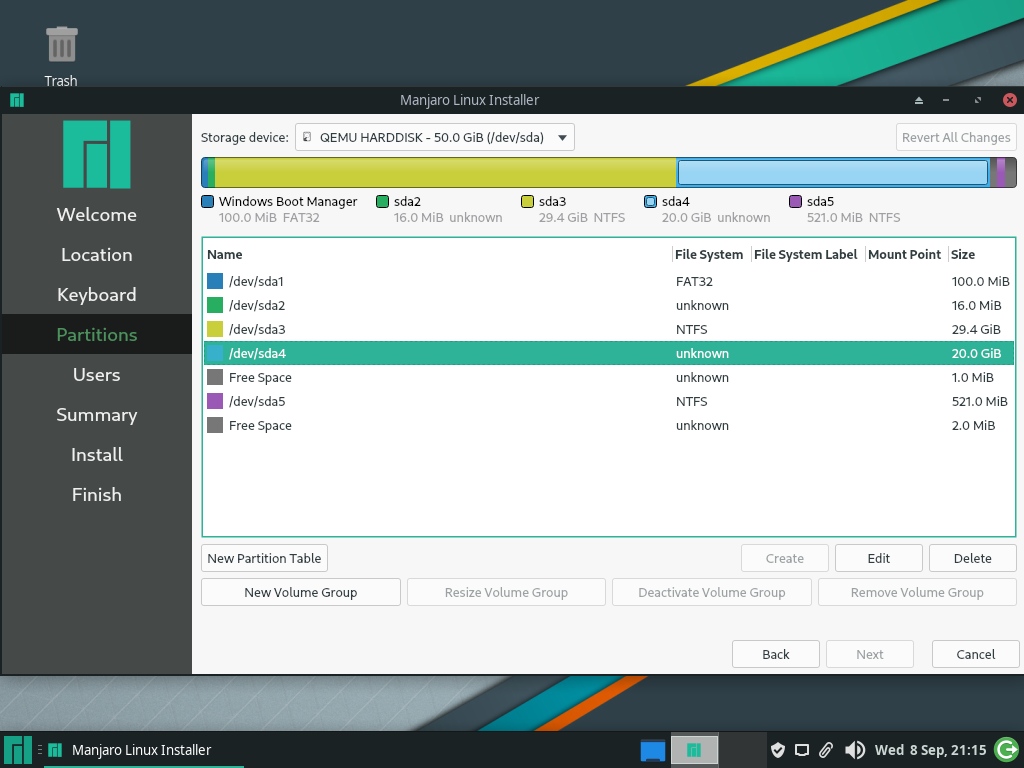Viewport: 1024px width, 768px height.
Task: Click Revert All Changes button
Action: (956, 137)
